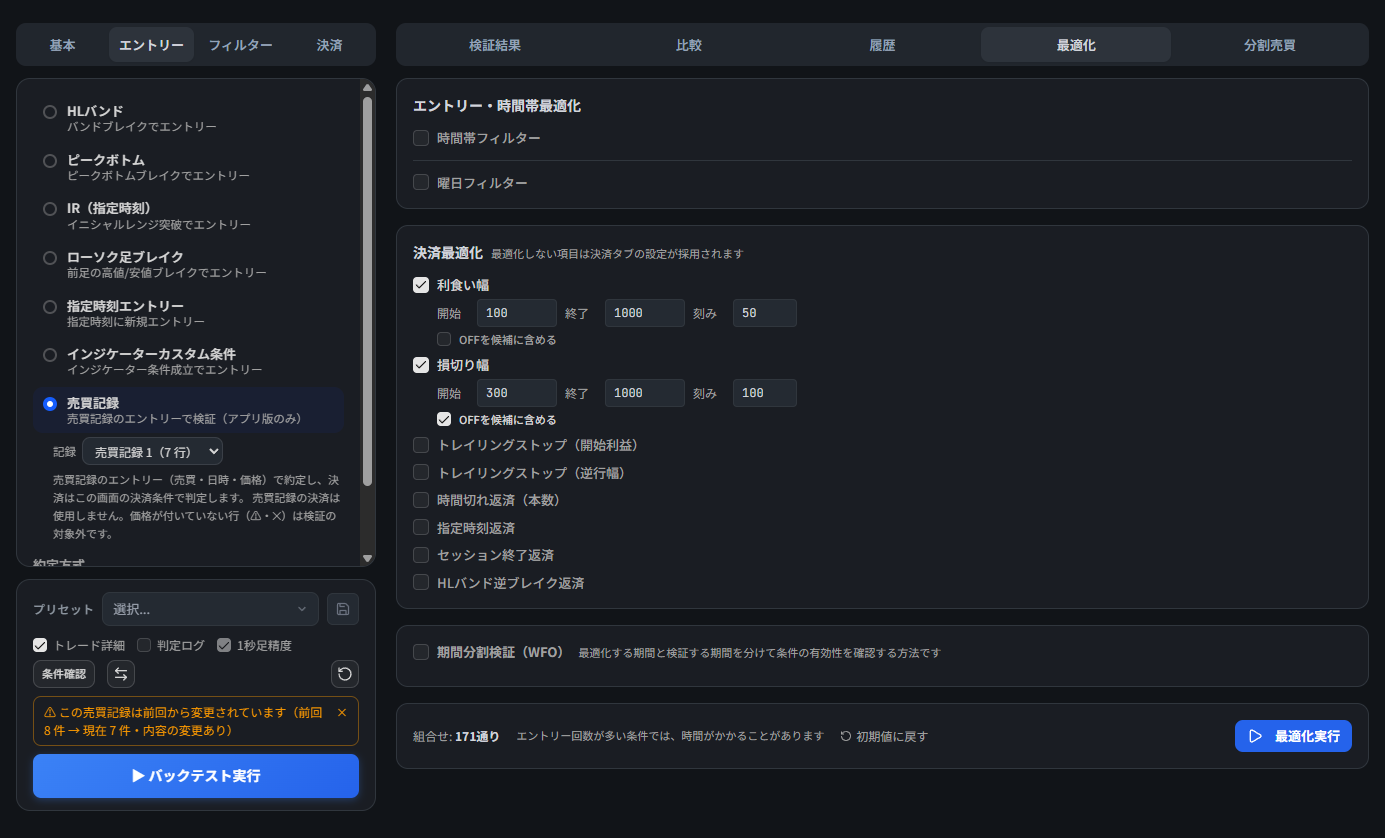Tick the セッション終了返済 checkbox
The width and height of the screenshot is (1385, 838).
tap(421, 555)
